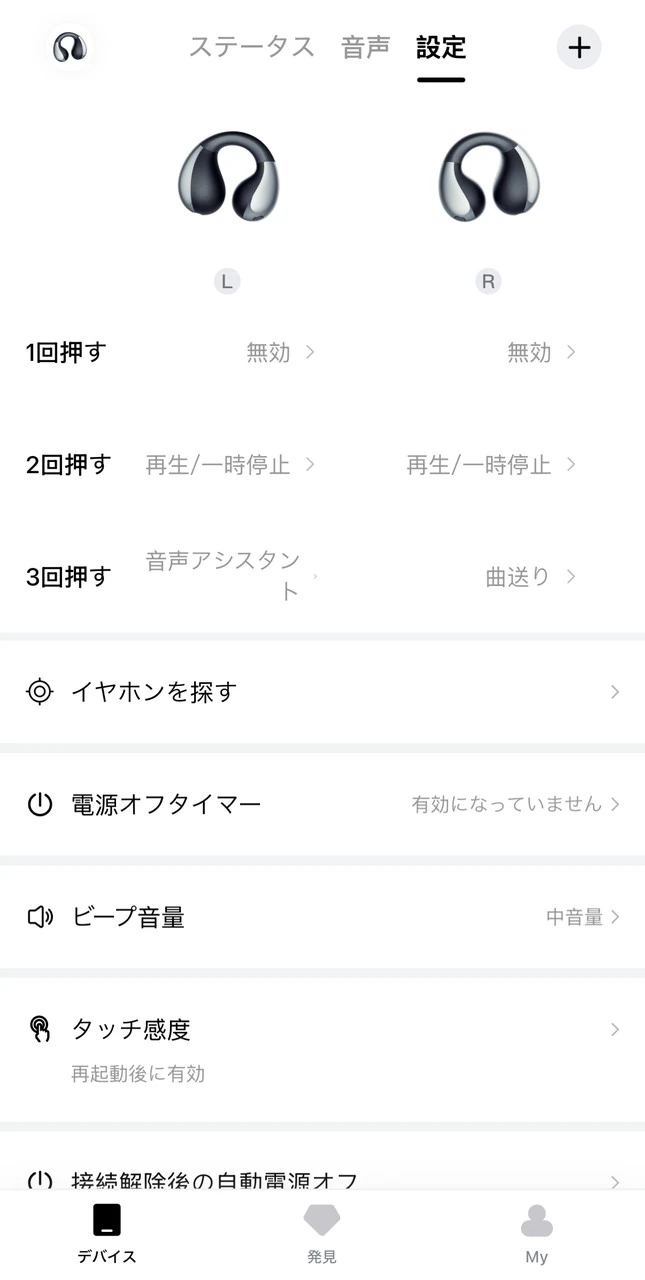The image size is (645, 1280).
Task: Open the デバイス tab in bottom bar
Action: 107,1232
